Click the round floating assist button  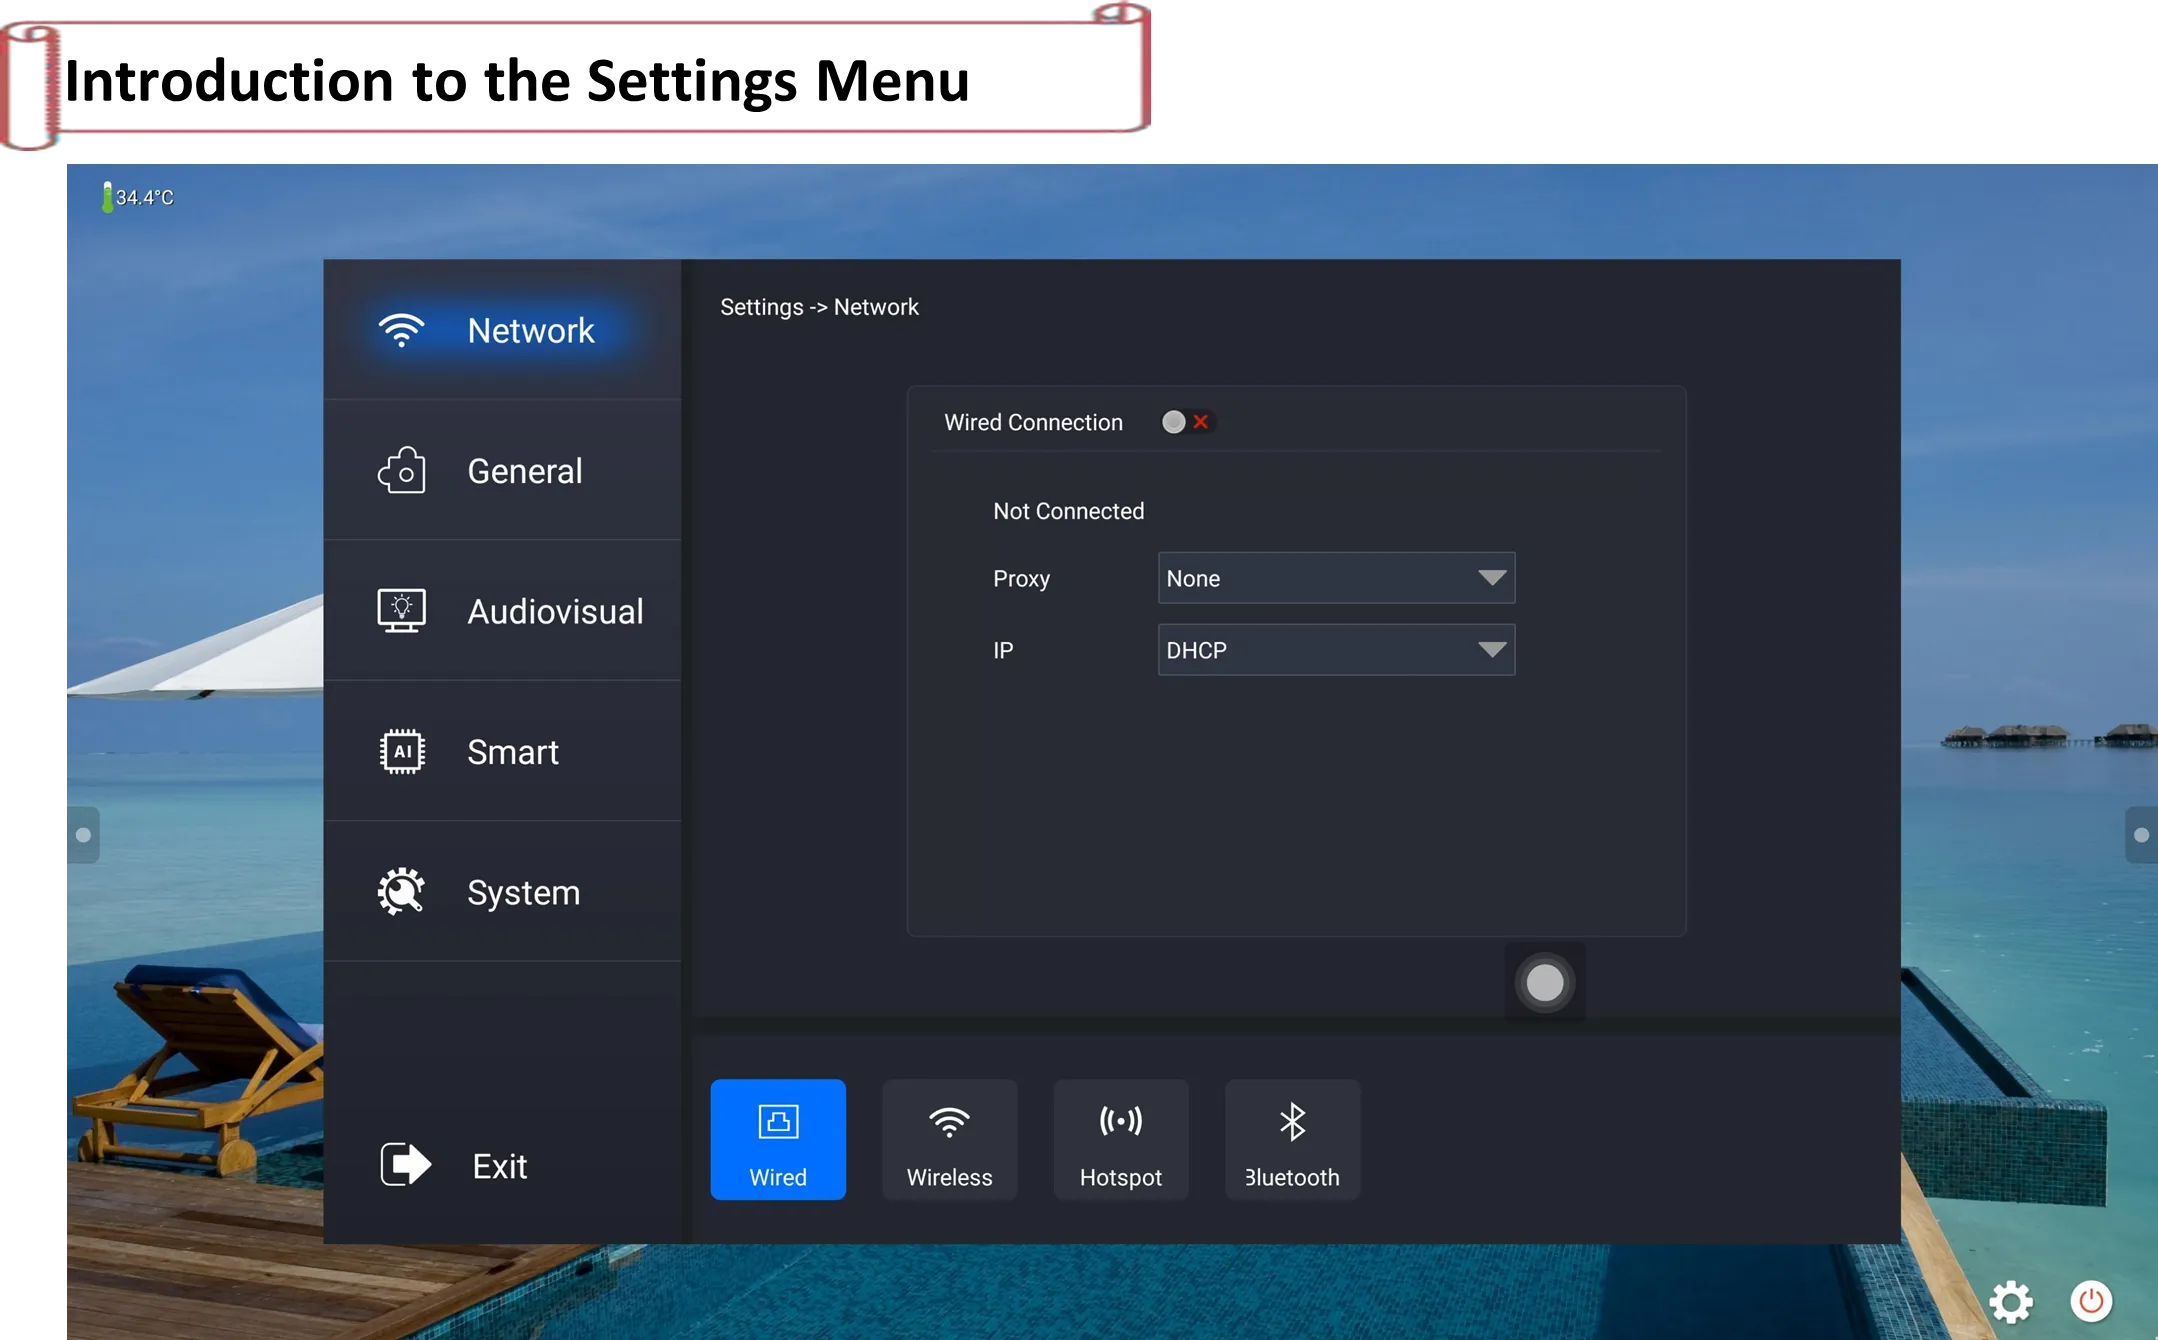(x=1544, y=982)
